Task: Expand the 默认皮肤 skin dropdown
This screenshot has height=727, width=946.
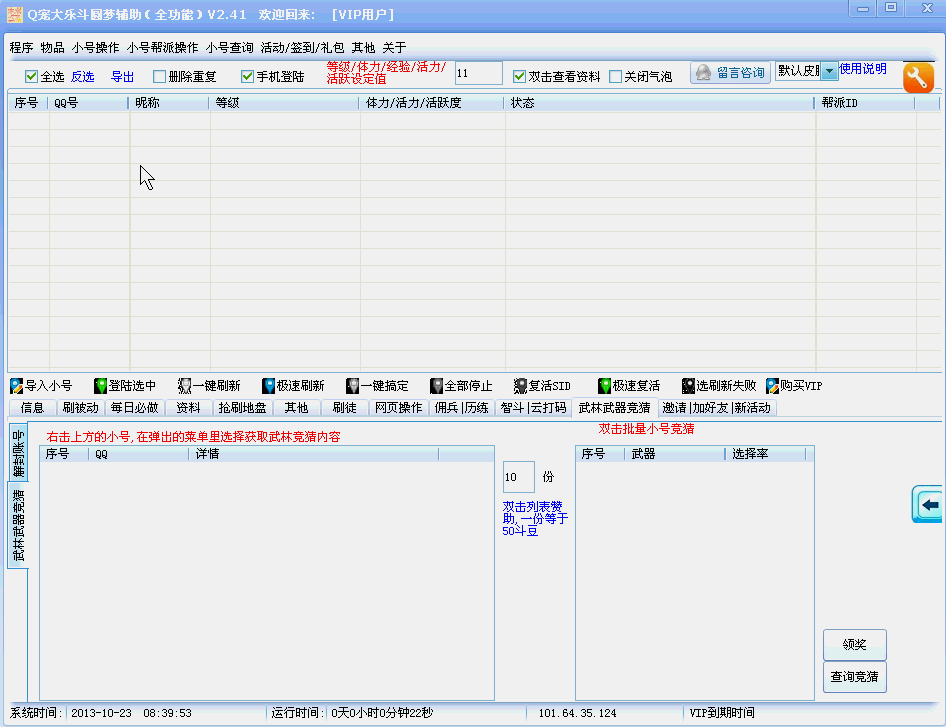Action: click(x=829, y=72)
